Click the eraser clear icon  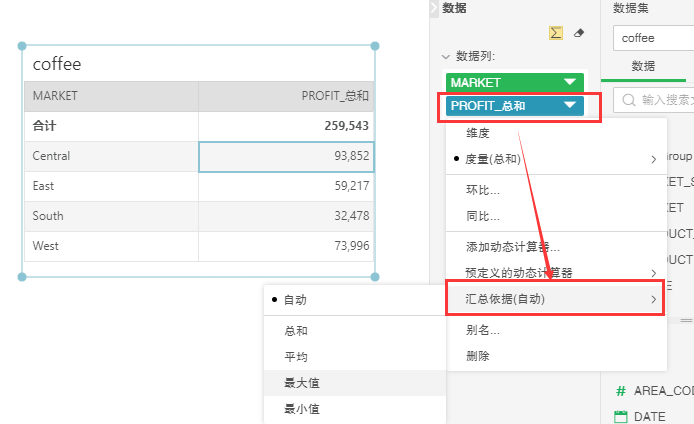tap(579, 32)
